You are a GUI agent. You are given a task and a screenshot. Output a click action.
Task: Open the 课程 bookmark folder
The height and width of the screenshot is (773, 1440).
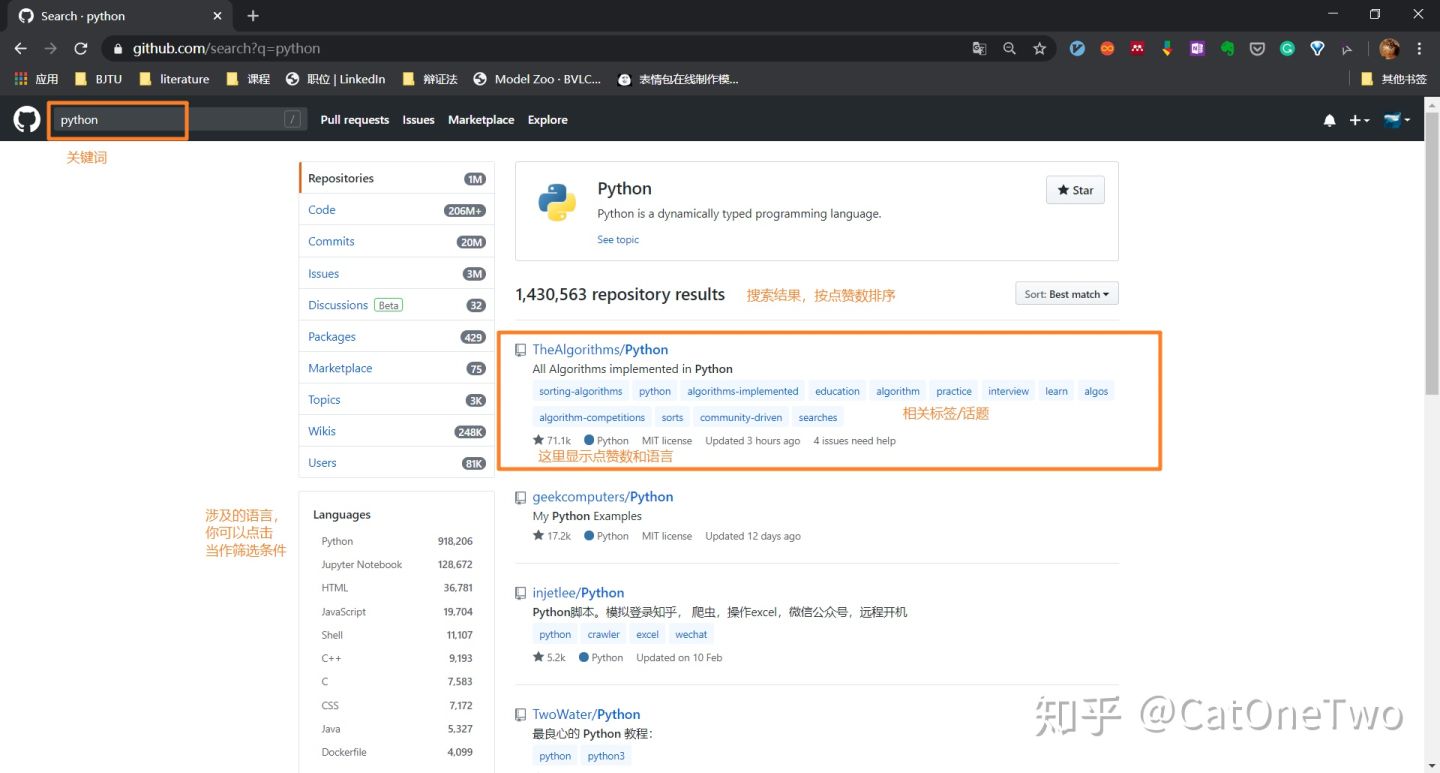(249, 79)
